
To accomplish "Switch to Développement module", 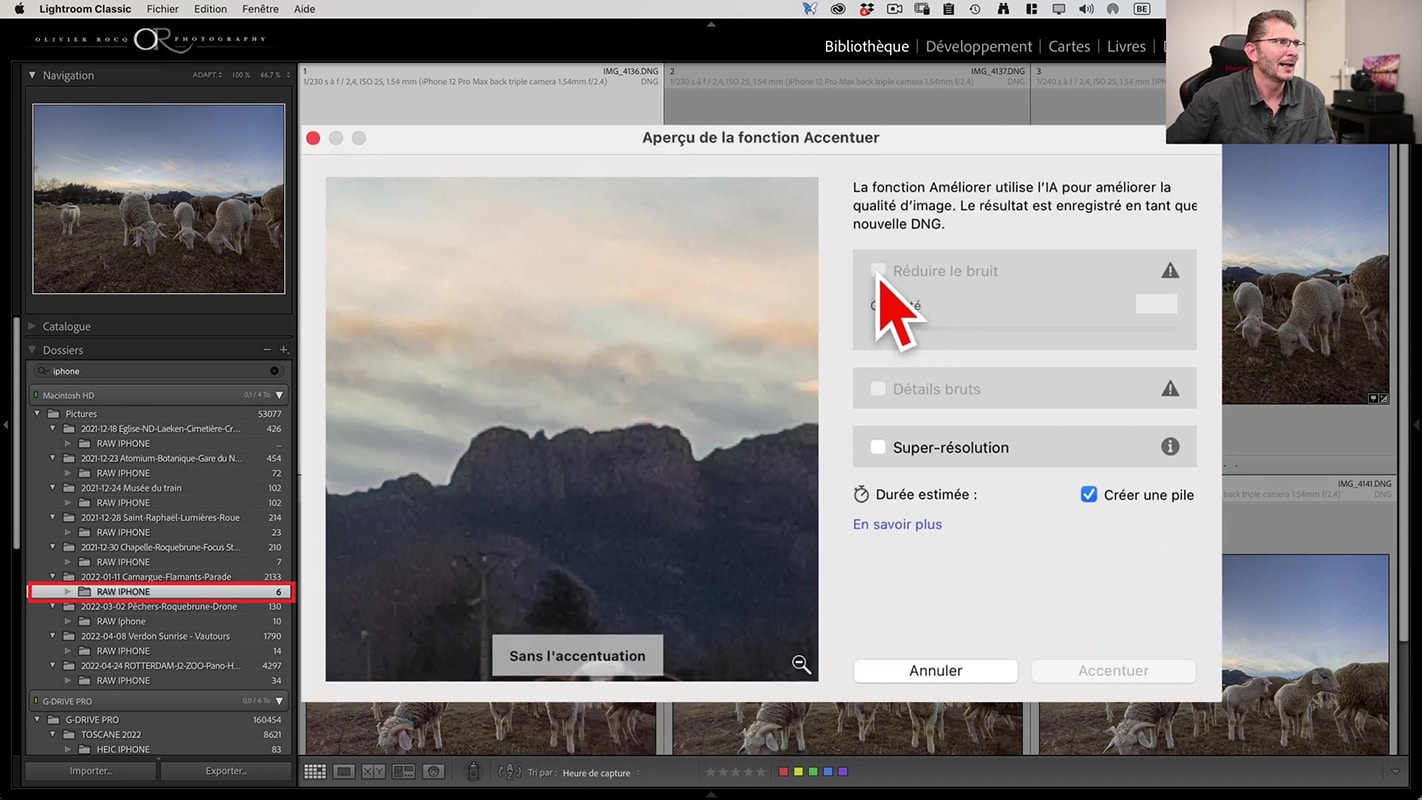I will click(979, 46).
